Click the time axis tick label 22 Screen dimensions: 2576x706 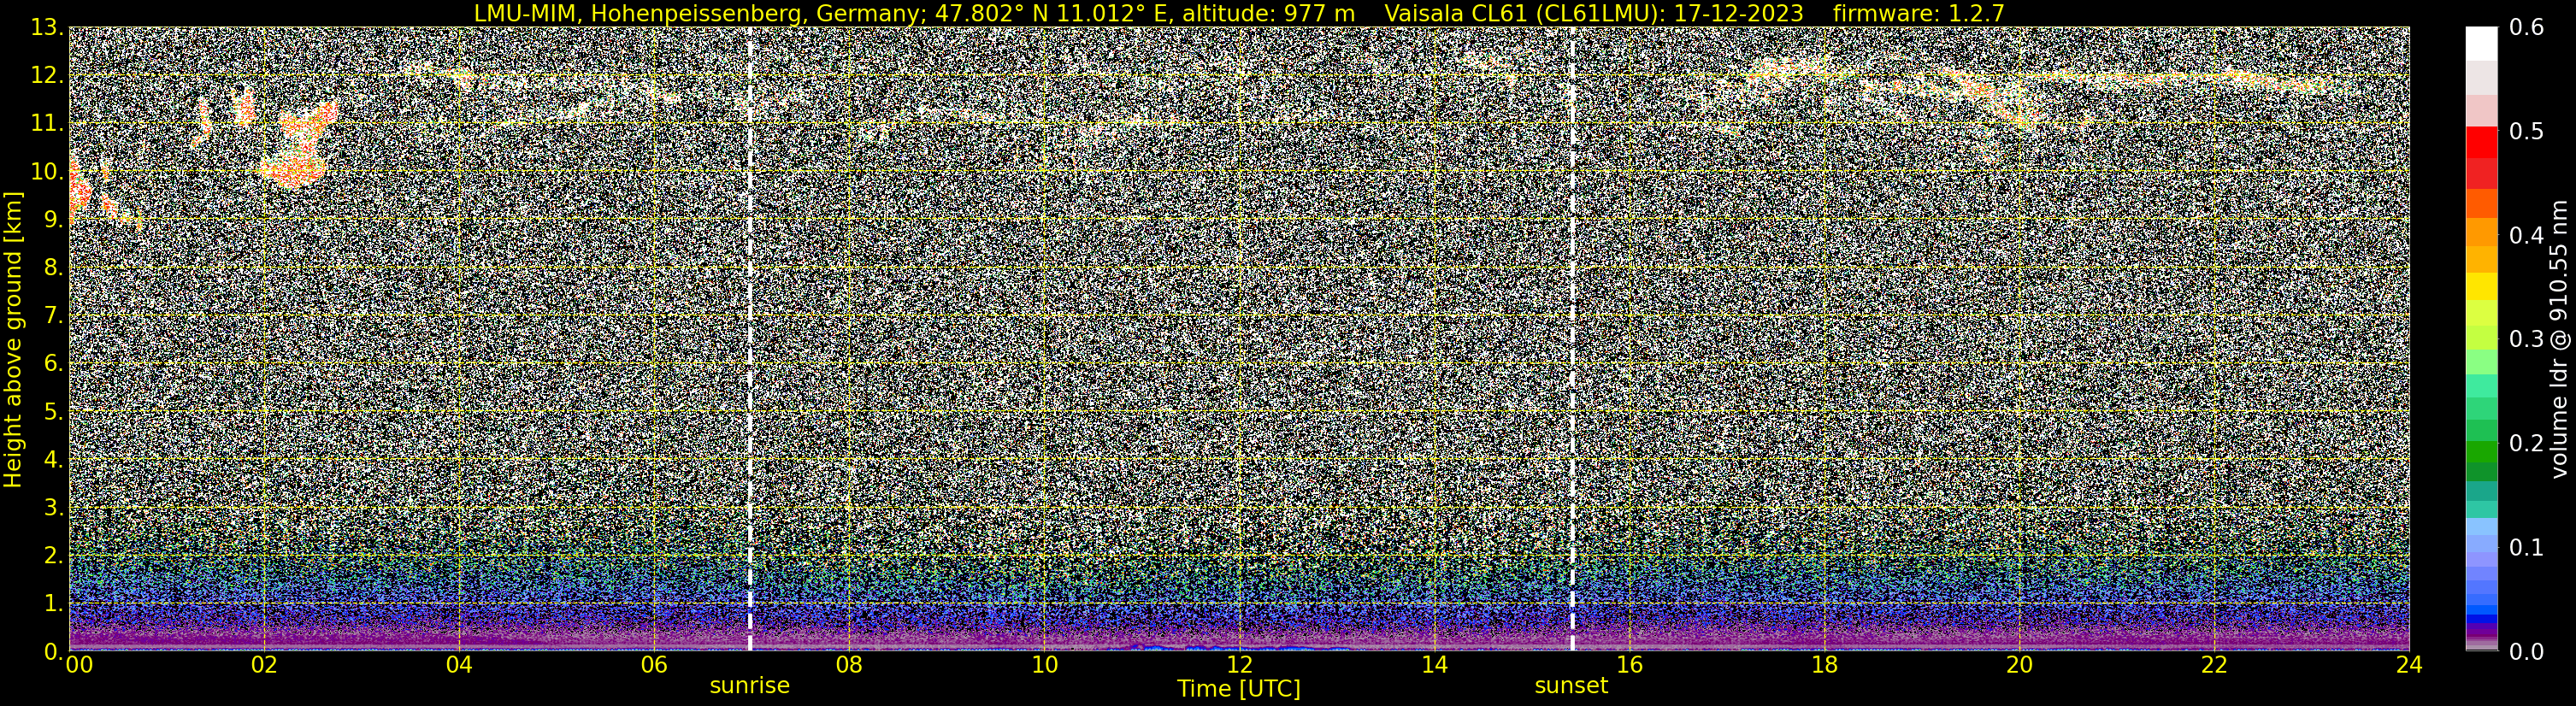pos(2214,665)
